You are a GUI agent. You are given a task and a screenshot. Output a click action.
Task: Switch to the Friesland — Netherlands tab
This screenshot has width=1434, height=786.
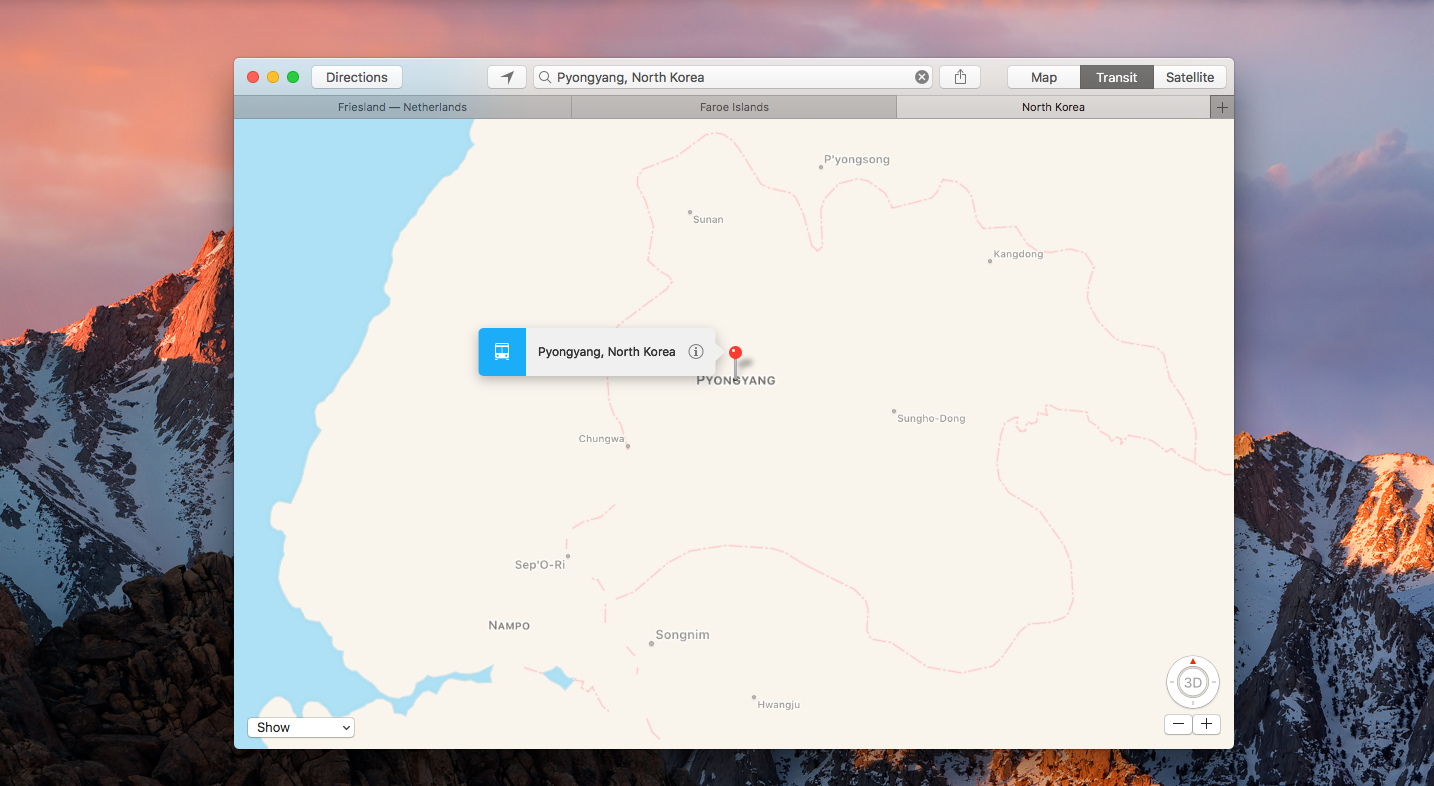click(x=403, y=107)
